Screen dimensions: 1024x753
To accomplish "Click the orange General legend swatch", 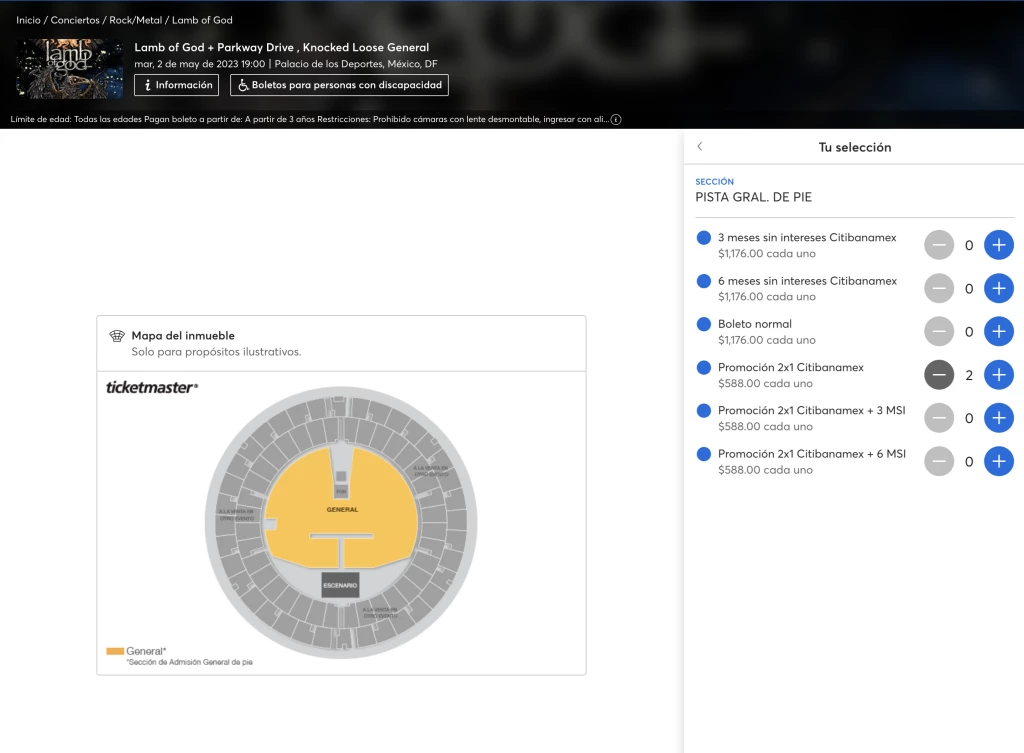I will (x=115, y=651).
